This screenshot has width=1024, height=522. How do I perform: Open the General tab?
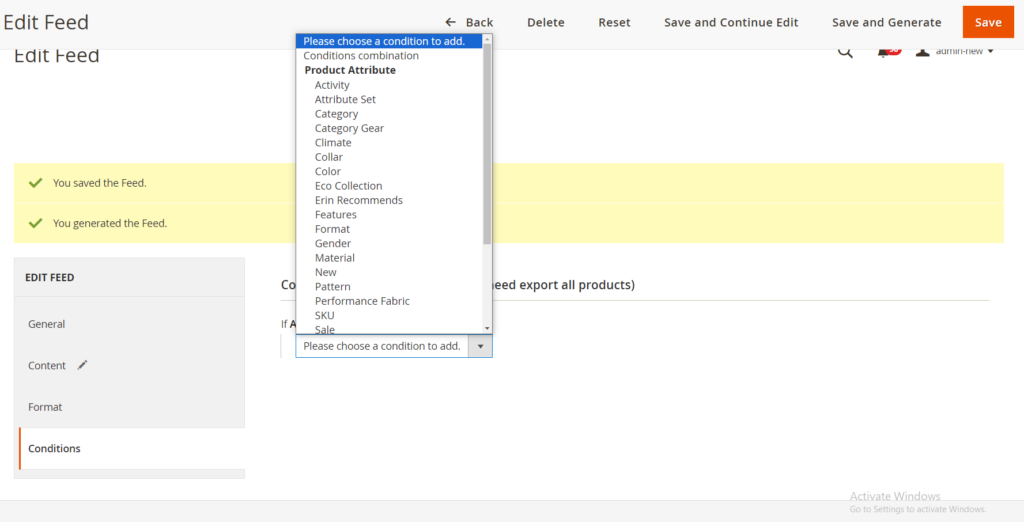[47, 324]
